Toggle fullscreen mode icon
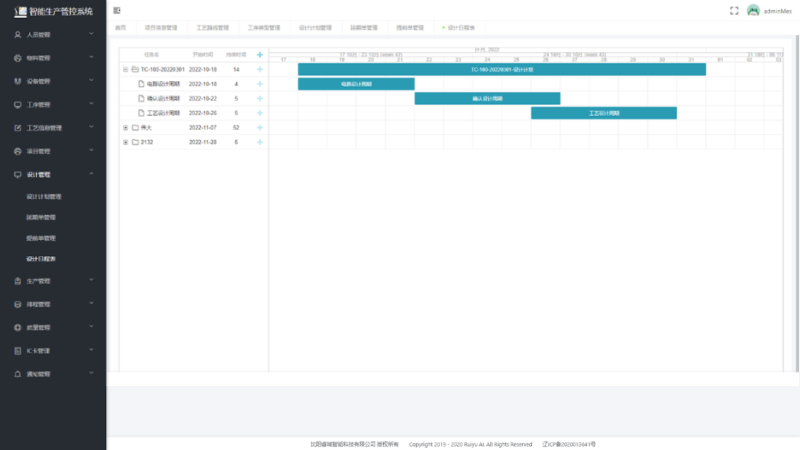The image size is (800, 450). (734, 10)
